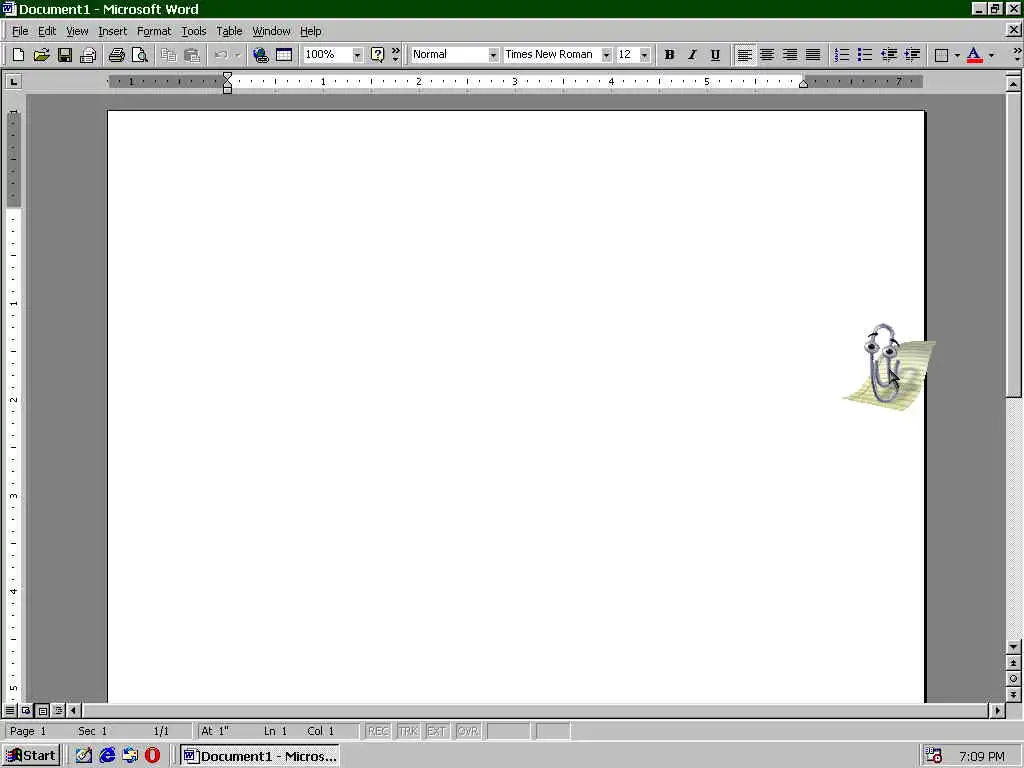Viewport: 1024px width, 768px height.
Task: Switch to Print Layout view button
Action: click(42, 710)
